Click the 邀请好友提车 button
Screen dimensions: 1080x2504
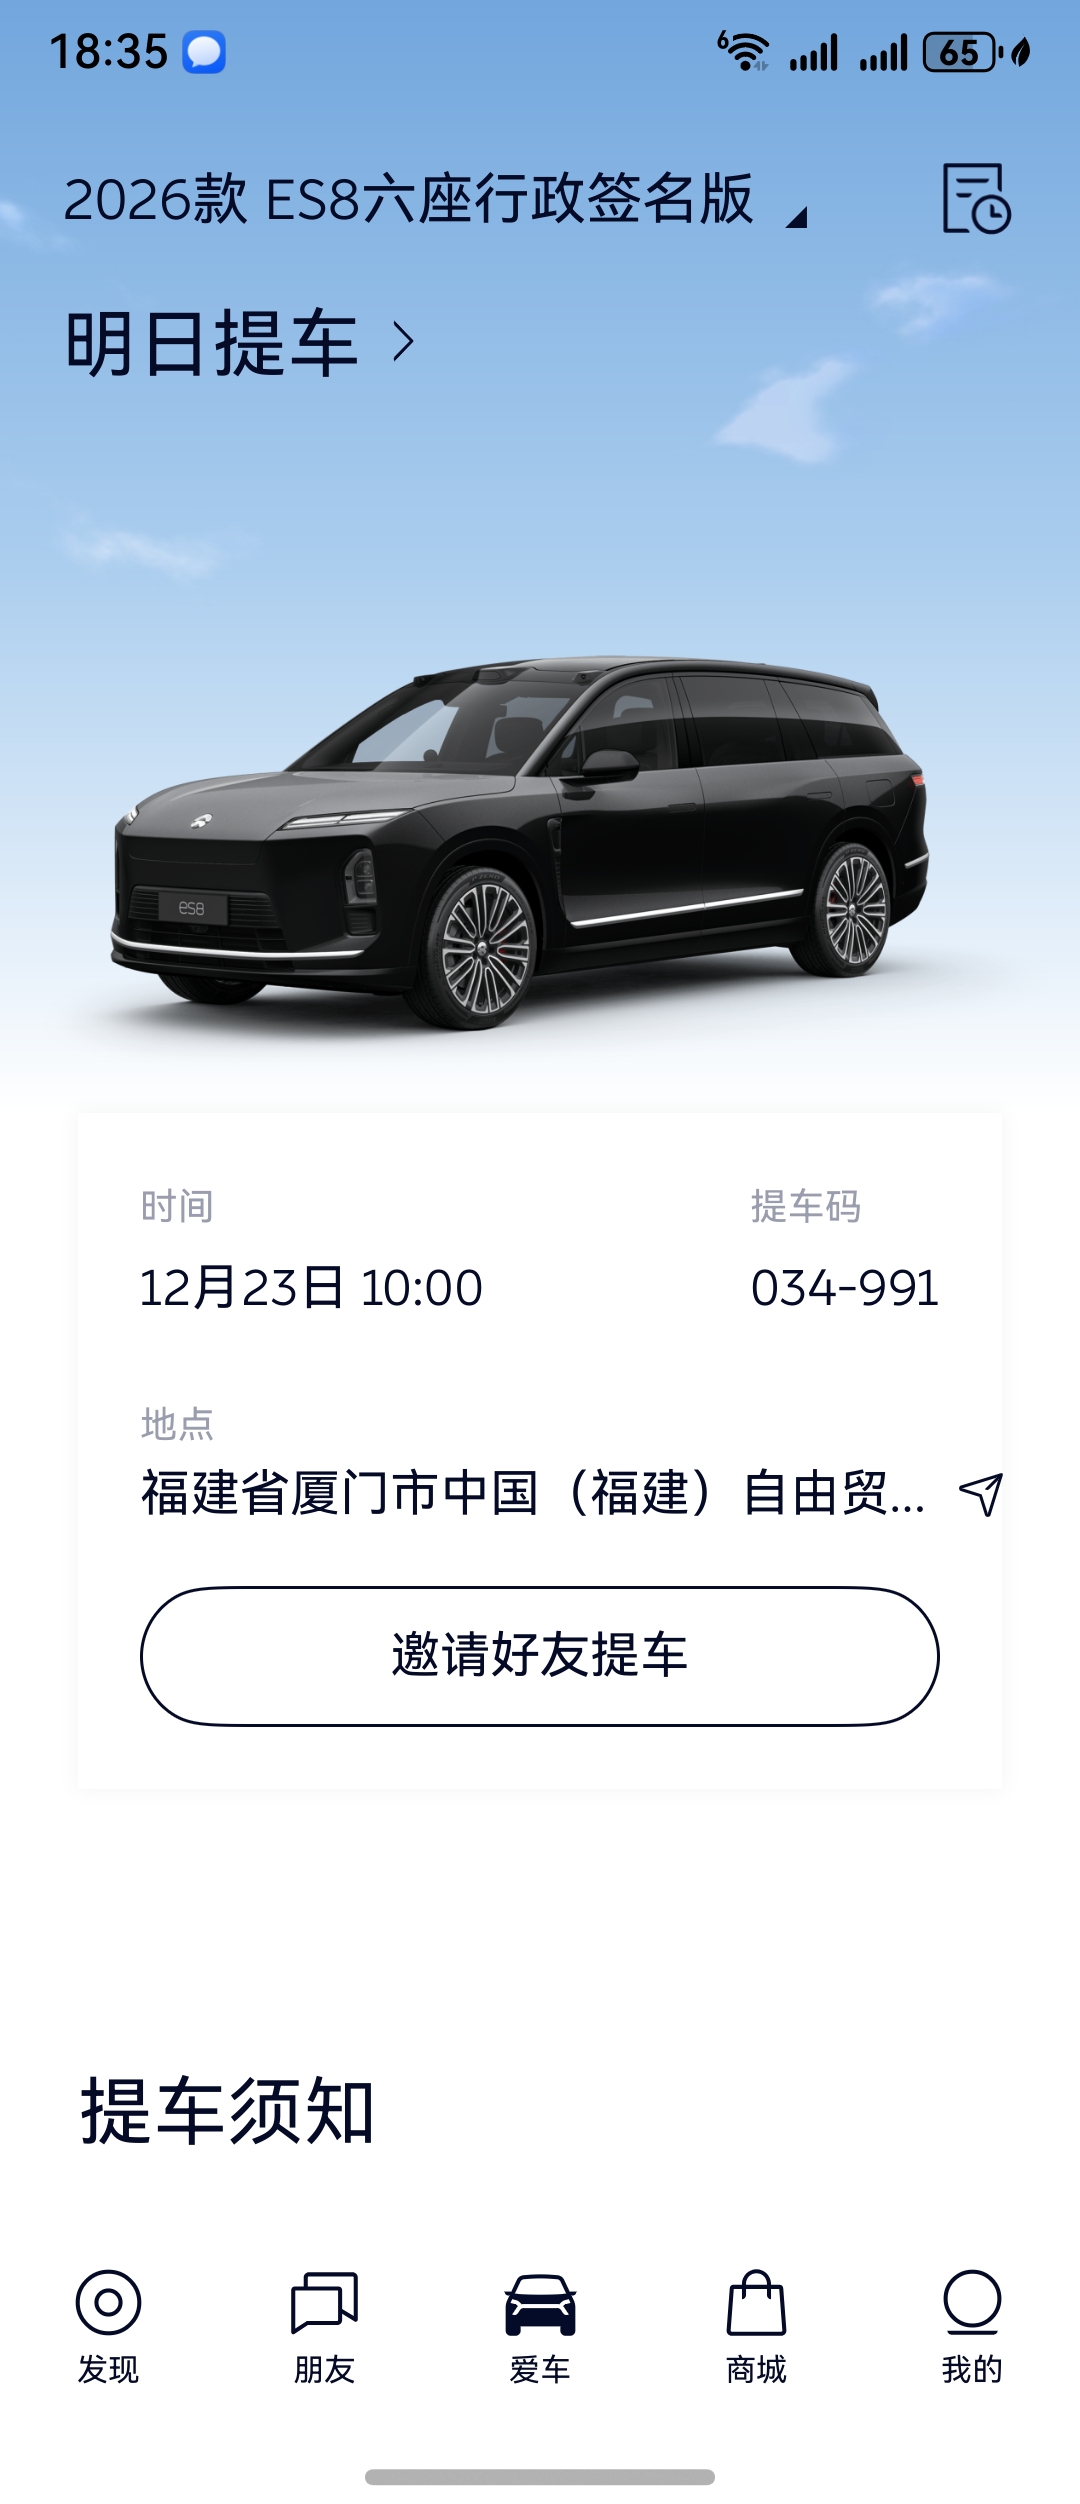540,1656
